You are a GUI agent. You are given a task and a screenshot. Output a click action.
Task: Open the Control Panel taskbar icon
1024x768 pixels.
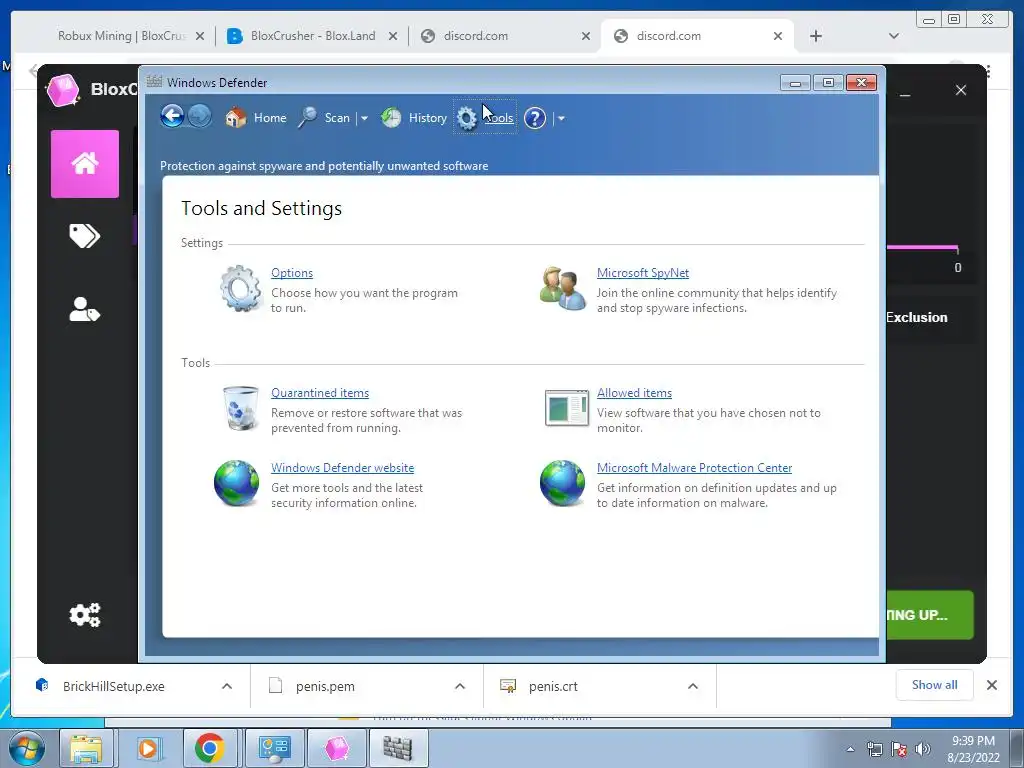point(275,748)
